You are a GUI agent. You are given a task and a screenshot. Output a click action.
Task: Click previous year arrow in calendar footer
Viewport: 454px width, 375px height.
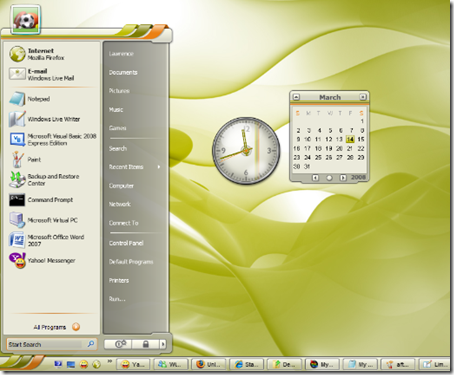coord(315,178)
